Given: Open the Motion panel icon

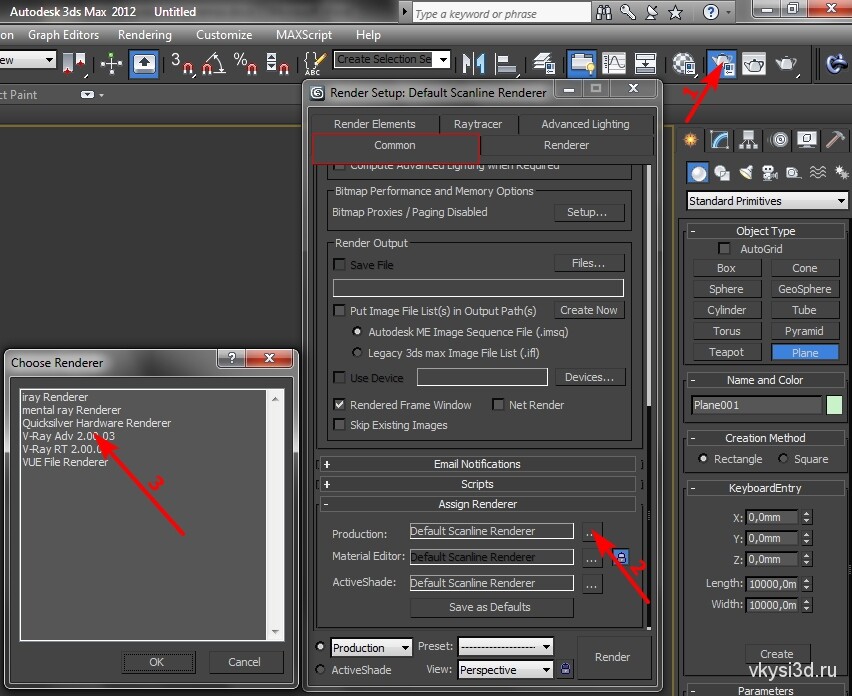Looking at the screenshot, I should [x=780, y=140].
